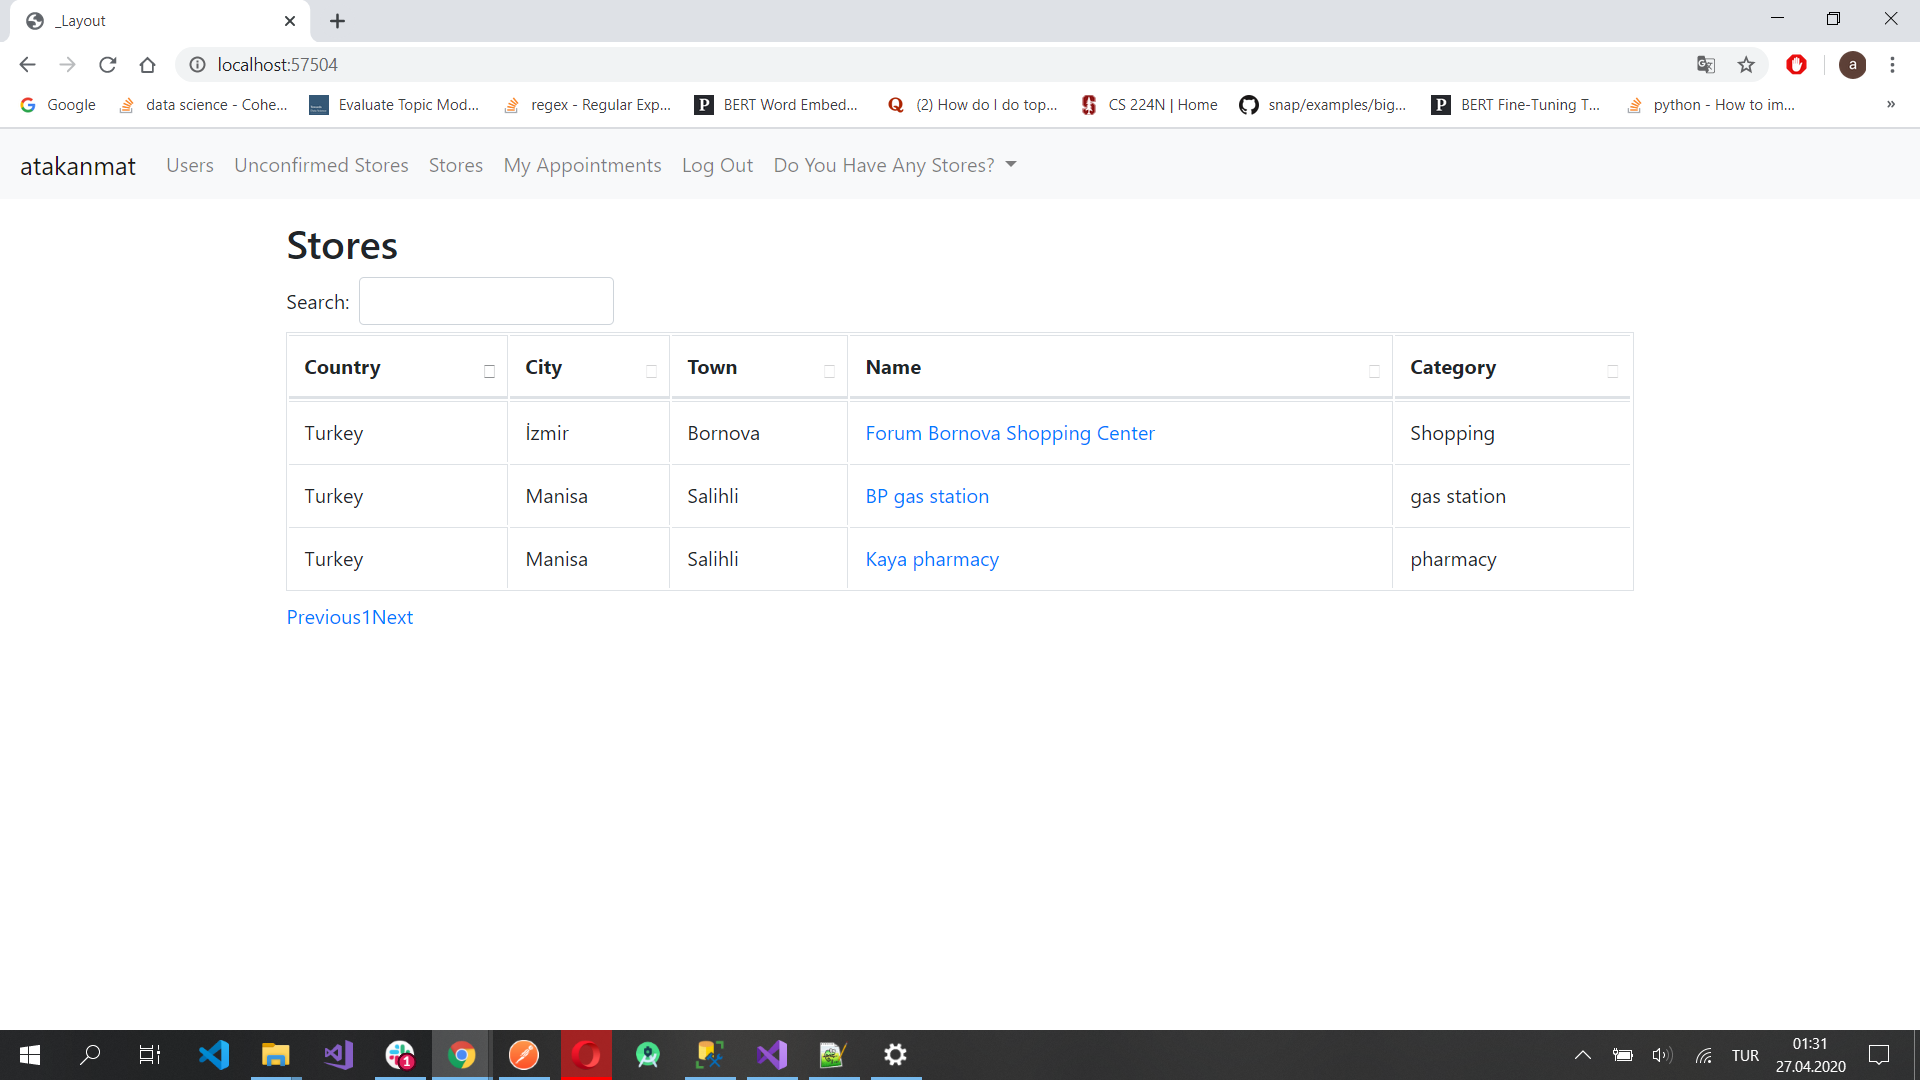Open Windows Settings gear in taskbar
Image resolution: width=1924 pixels, height=1080 pixels.
point(897,1055)
